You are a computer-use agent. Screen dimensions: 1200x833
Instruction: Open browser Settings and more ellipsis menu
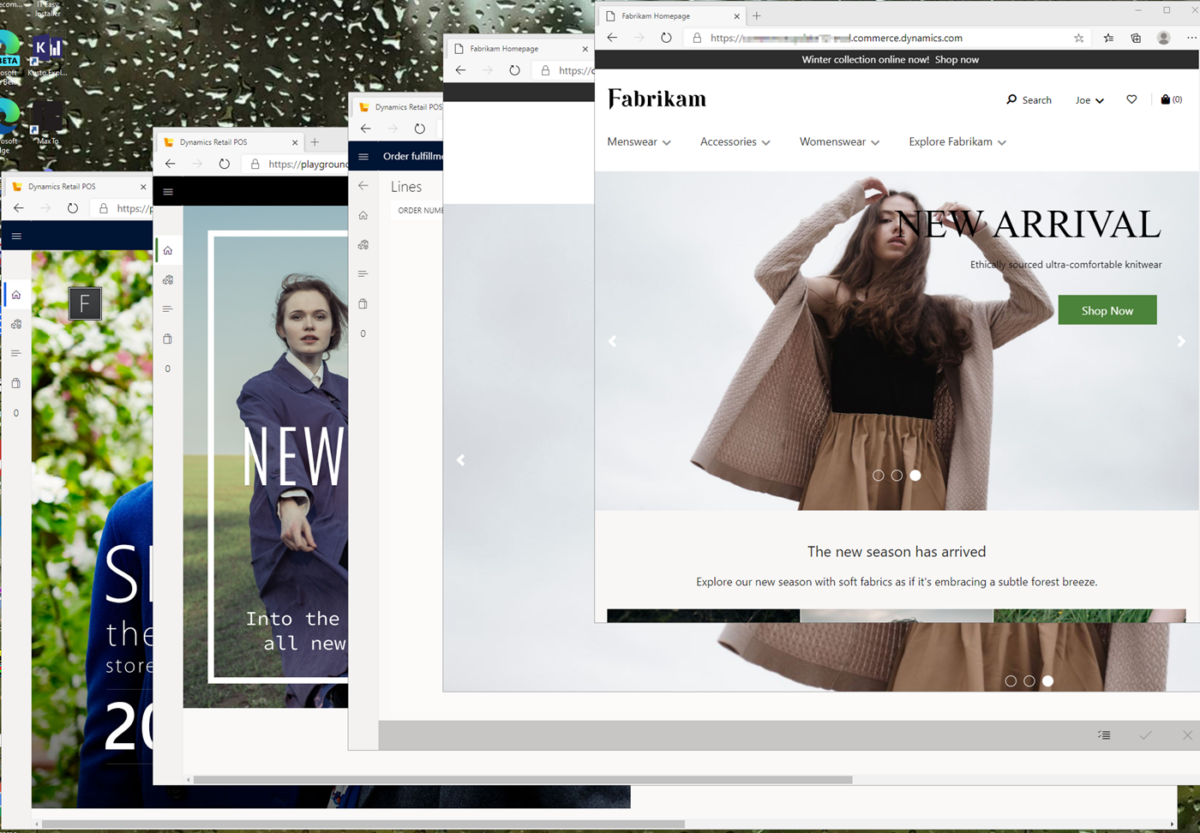click(x=1191, y=38)
